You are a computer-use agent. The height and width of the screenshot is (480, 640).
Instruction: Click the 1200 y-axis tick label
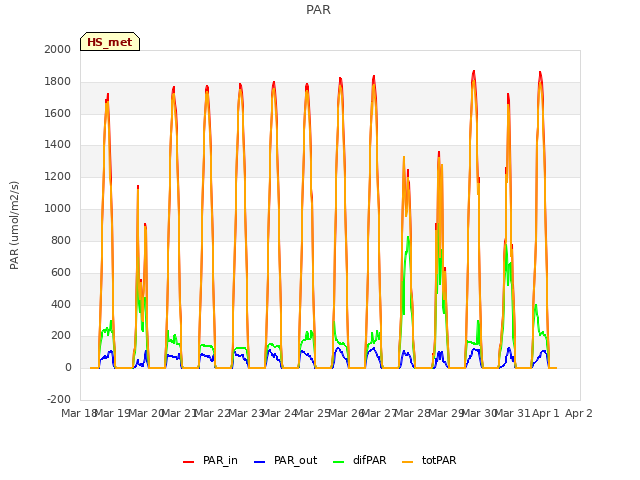coord(58,177)
